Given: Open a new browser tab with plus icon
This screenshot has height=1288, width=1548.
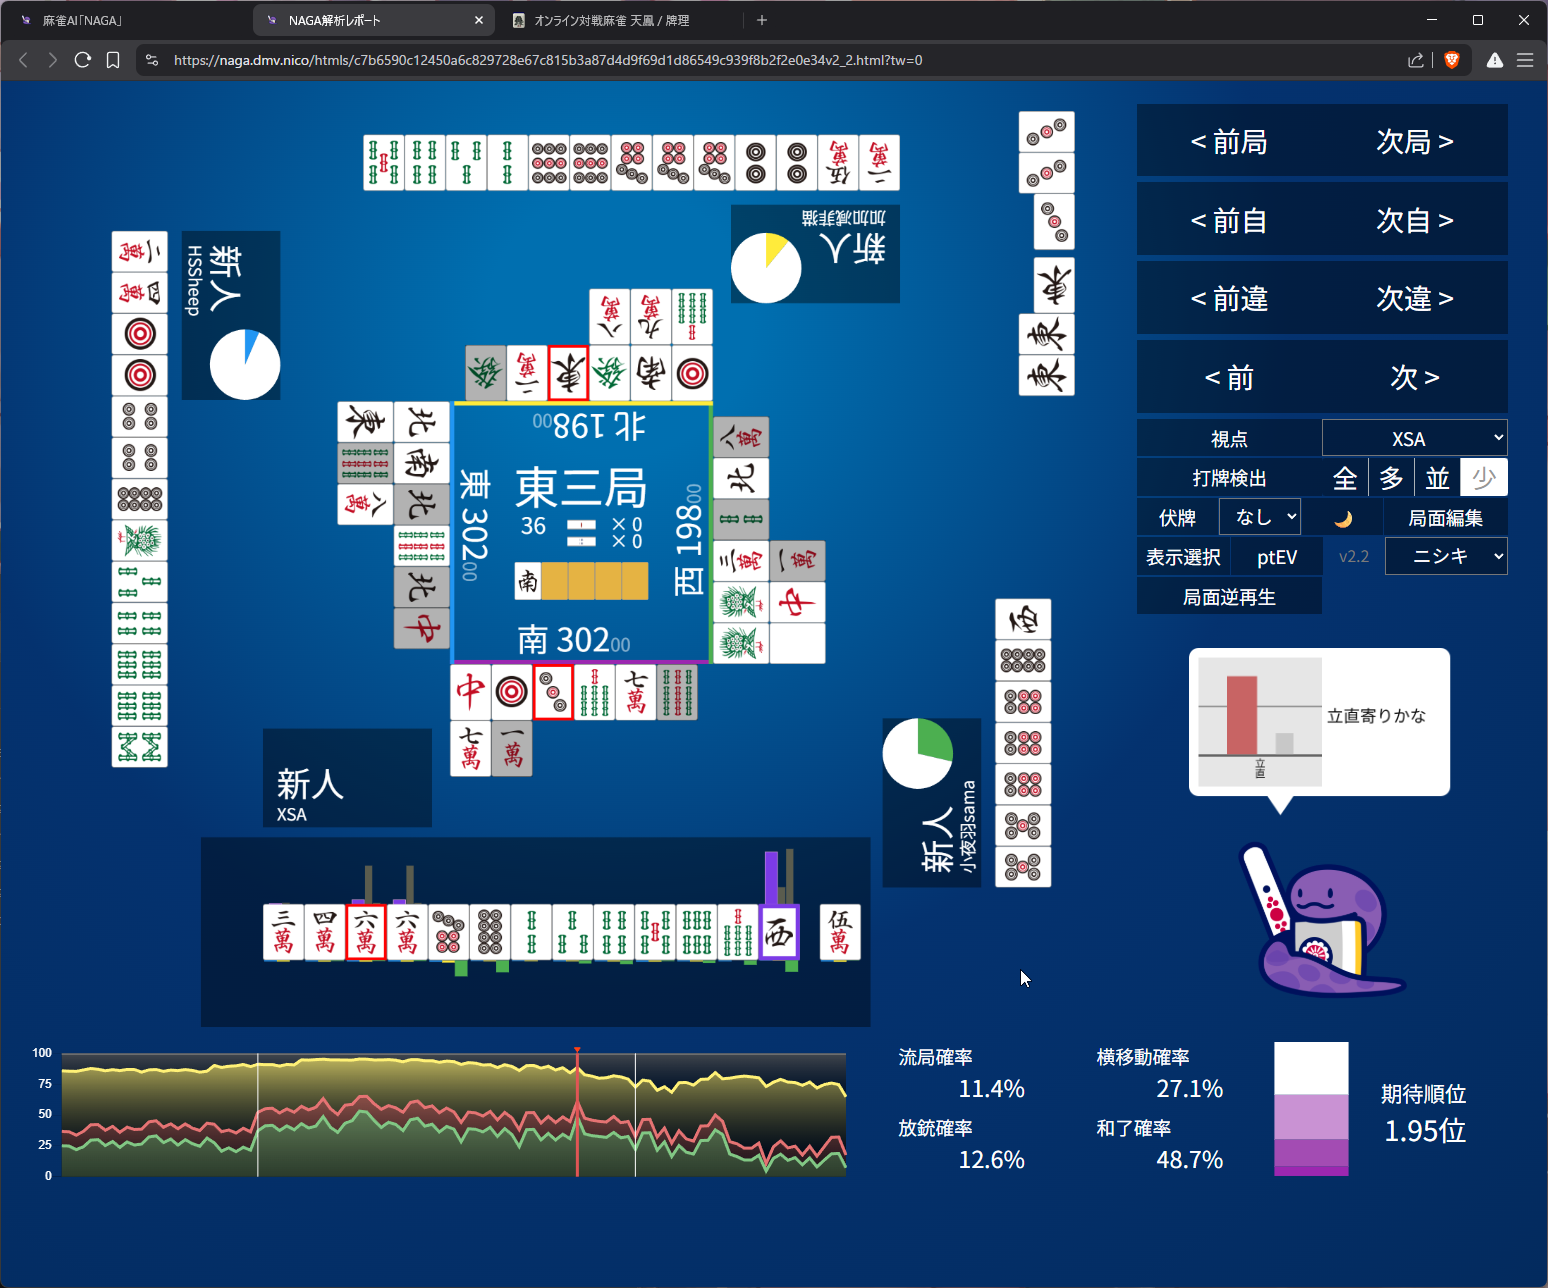Looking at the screenshot, I should pos(762,20).
